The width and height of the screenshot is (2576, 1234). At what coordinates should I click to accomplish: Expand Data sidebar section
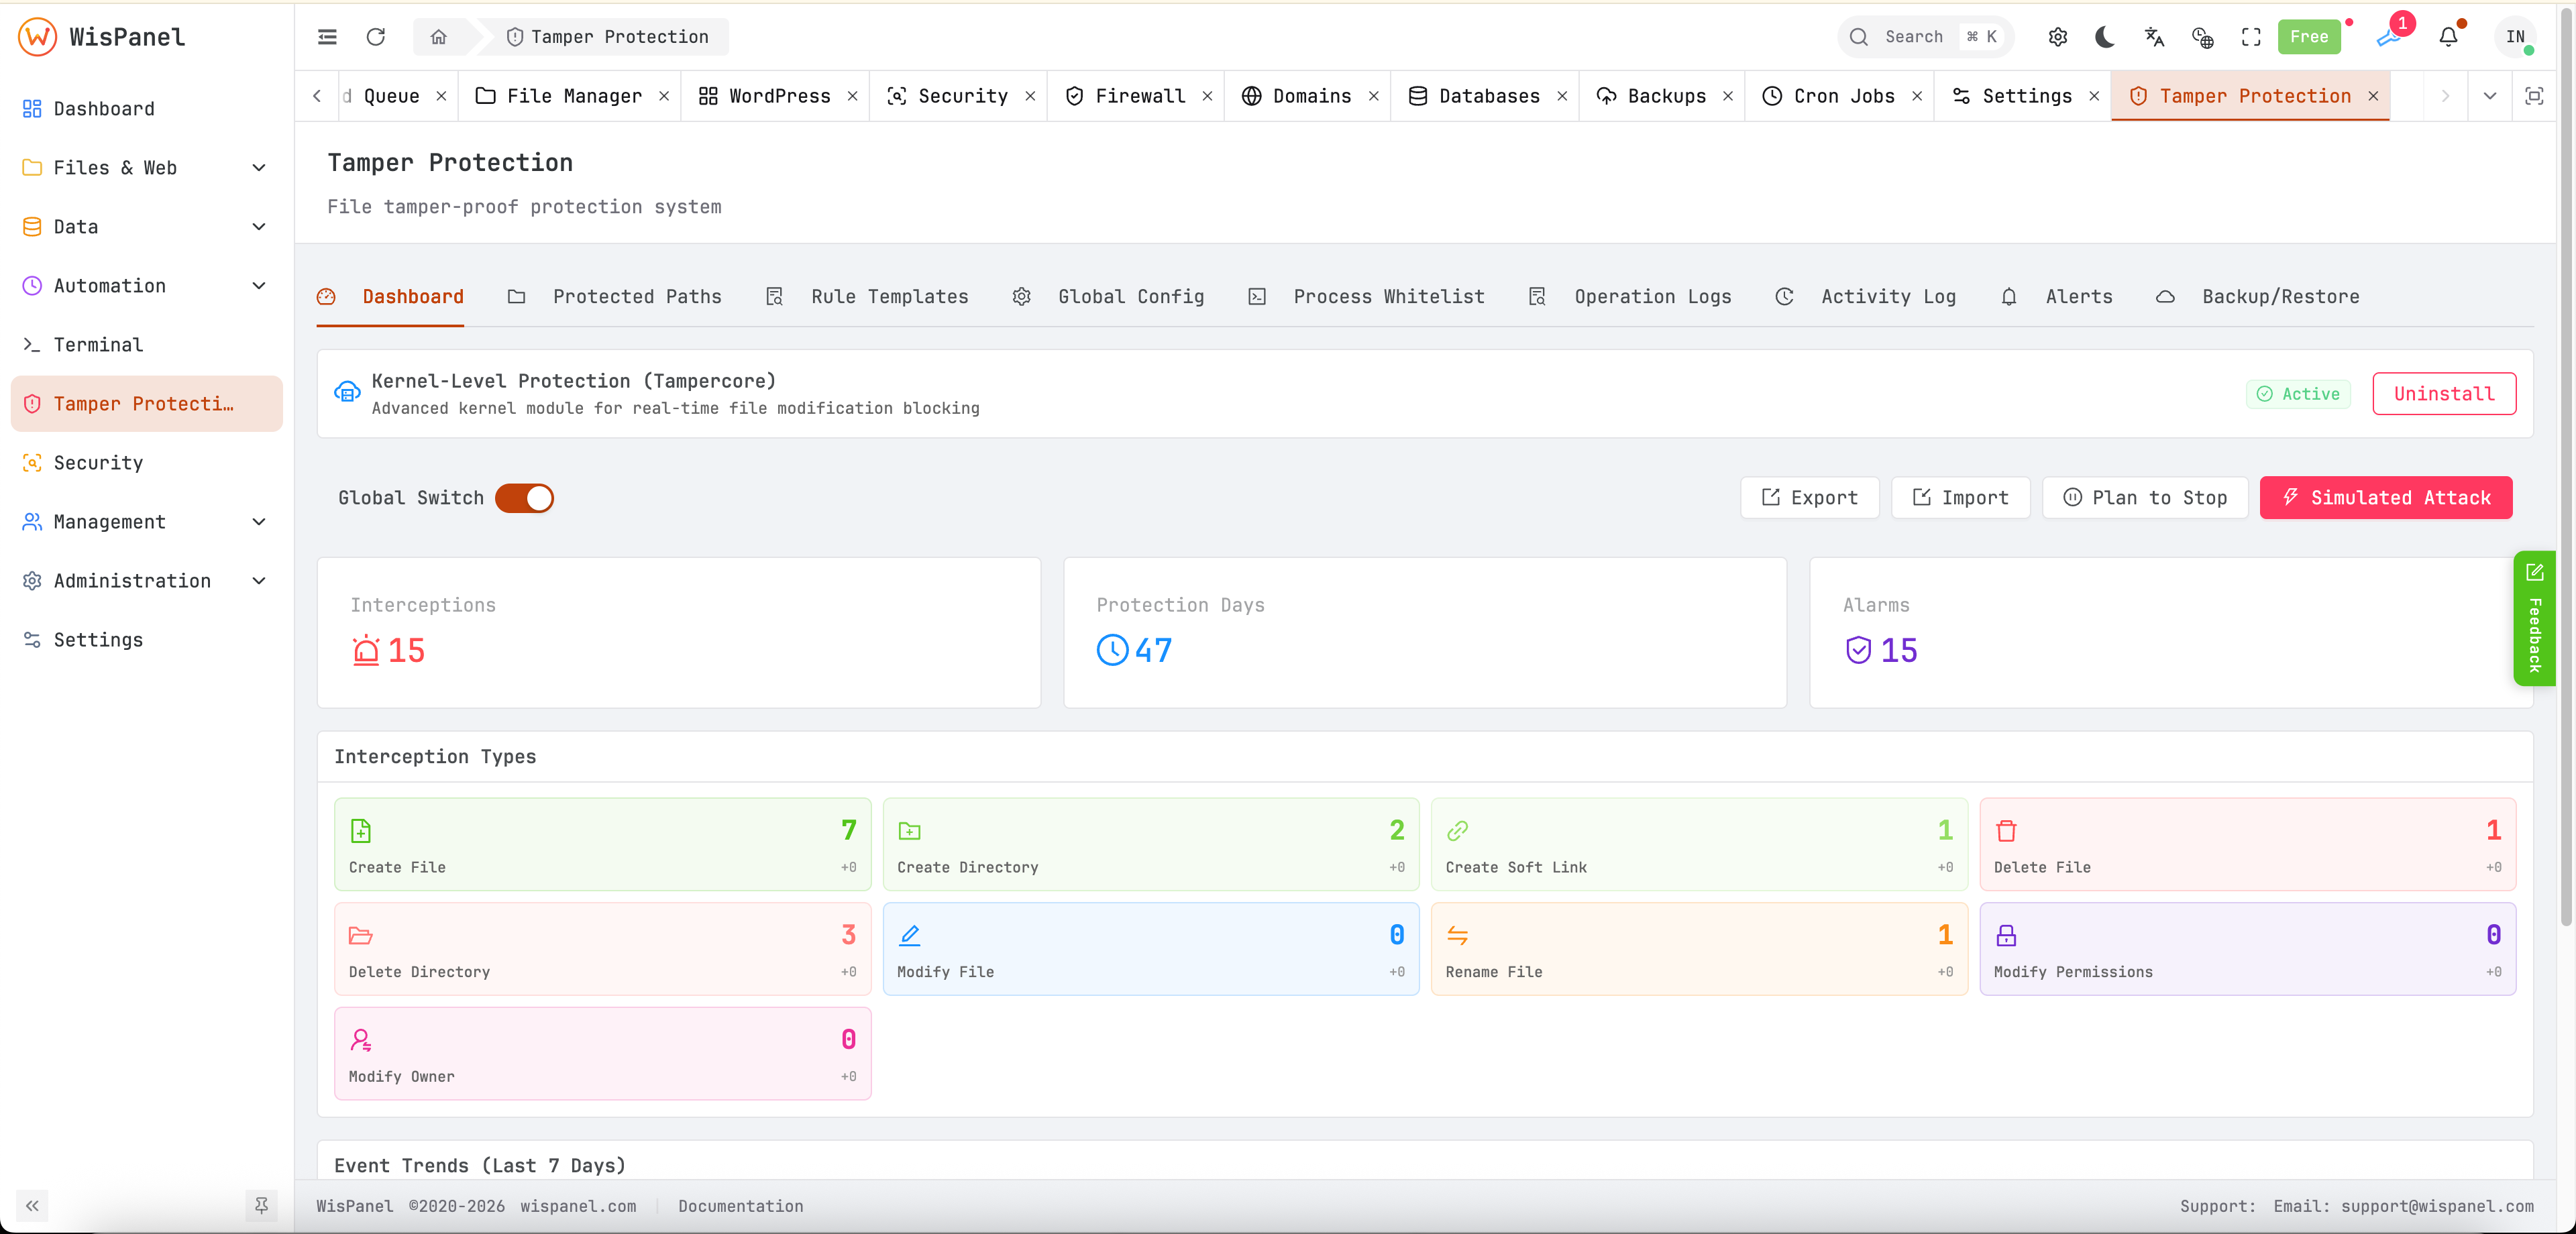pos(146,227)
